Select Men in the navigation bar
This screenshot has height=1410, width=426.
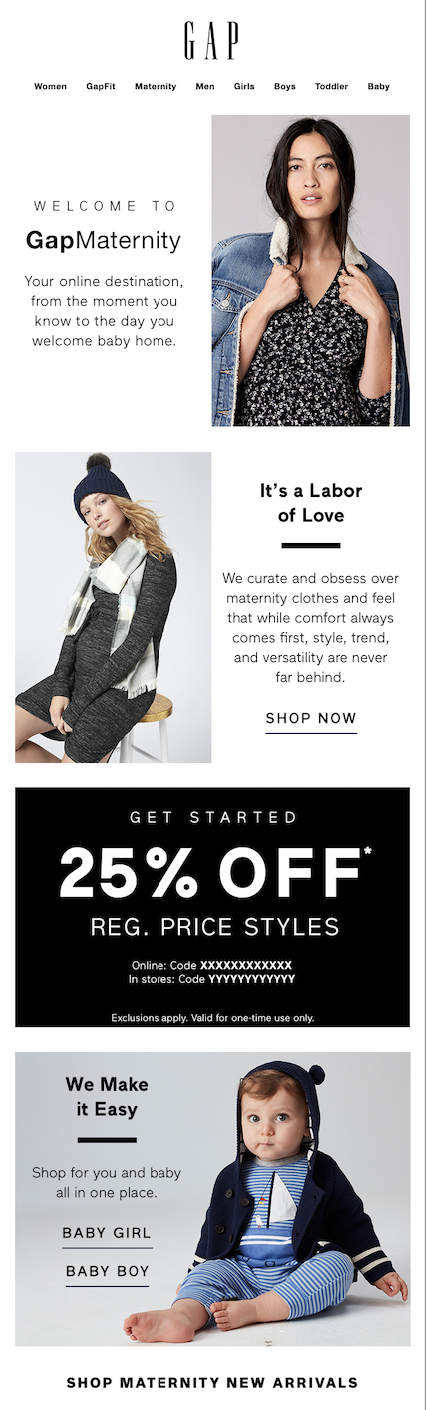pyautogui.click(x=205, y=87)
